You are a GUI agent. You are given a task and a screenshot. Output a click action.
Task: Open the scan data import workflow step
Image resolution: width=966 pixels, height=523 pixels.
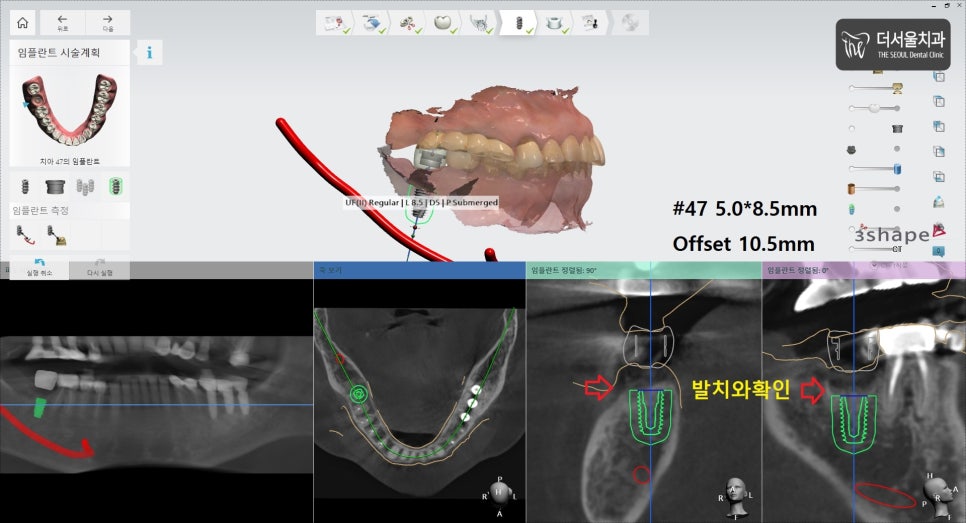370,23
